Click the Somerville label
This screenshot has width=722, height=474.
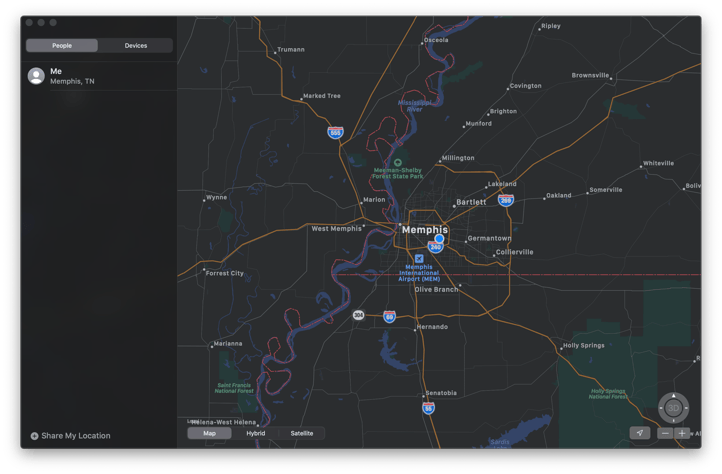click(606, 190)
